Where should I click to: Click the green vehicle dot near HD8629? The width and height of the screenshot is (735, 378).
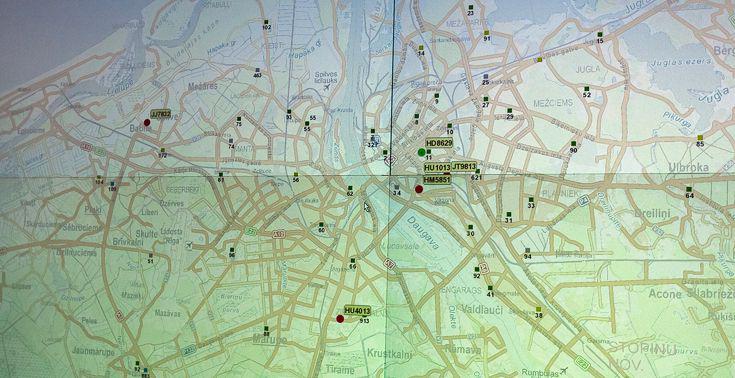(x=421, y=152)
